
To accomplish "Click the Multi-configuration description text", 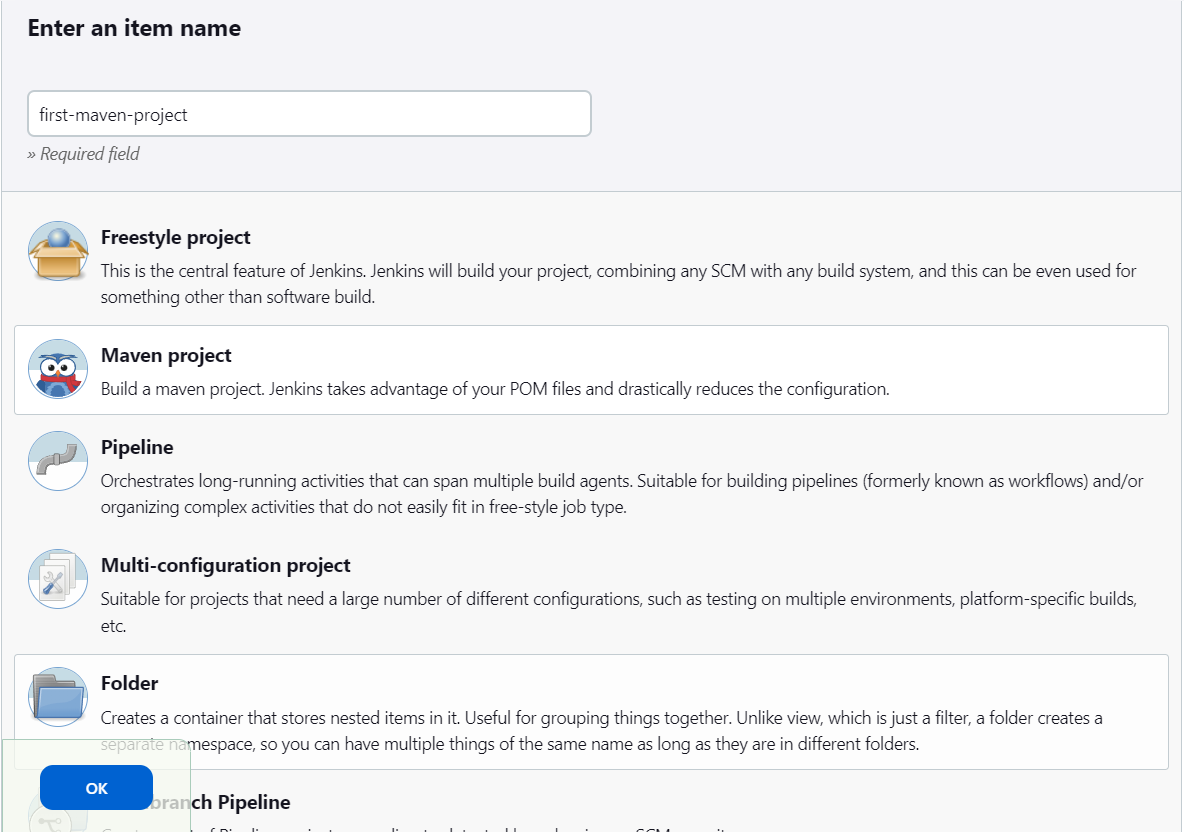I will 618,612.
